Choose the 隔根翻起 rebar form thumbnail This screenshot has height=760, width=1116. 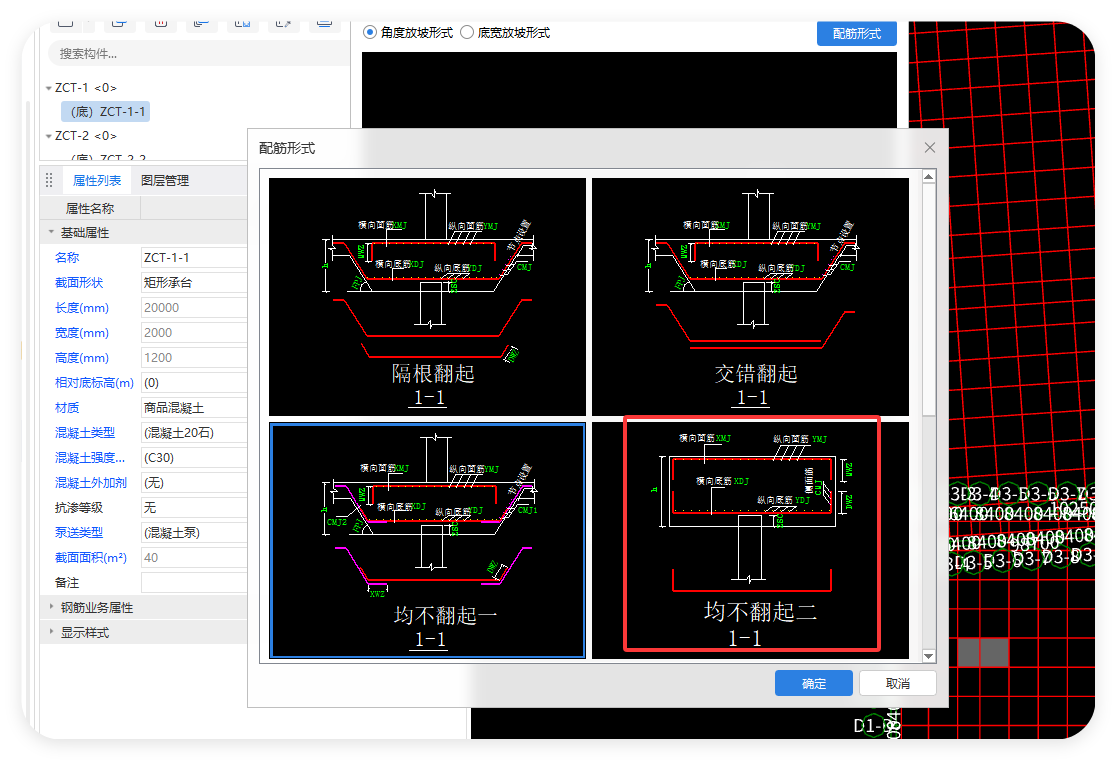[427, 297]
